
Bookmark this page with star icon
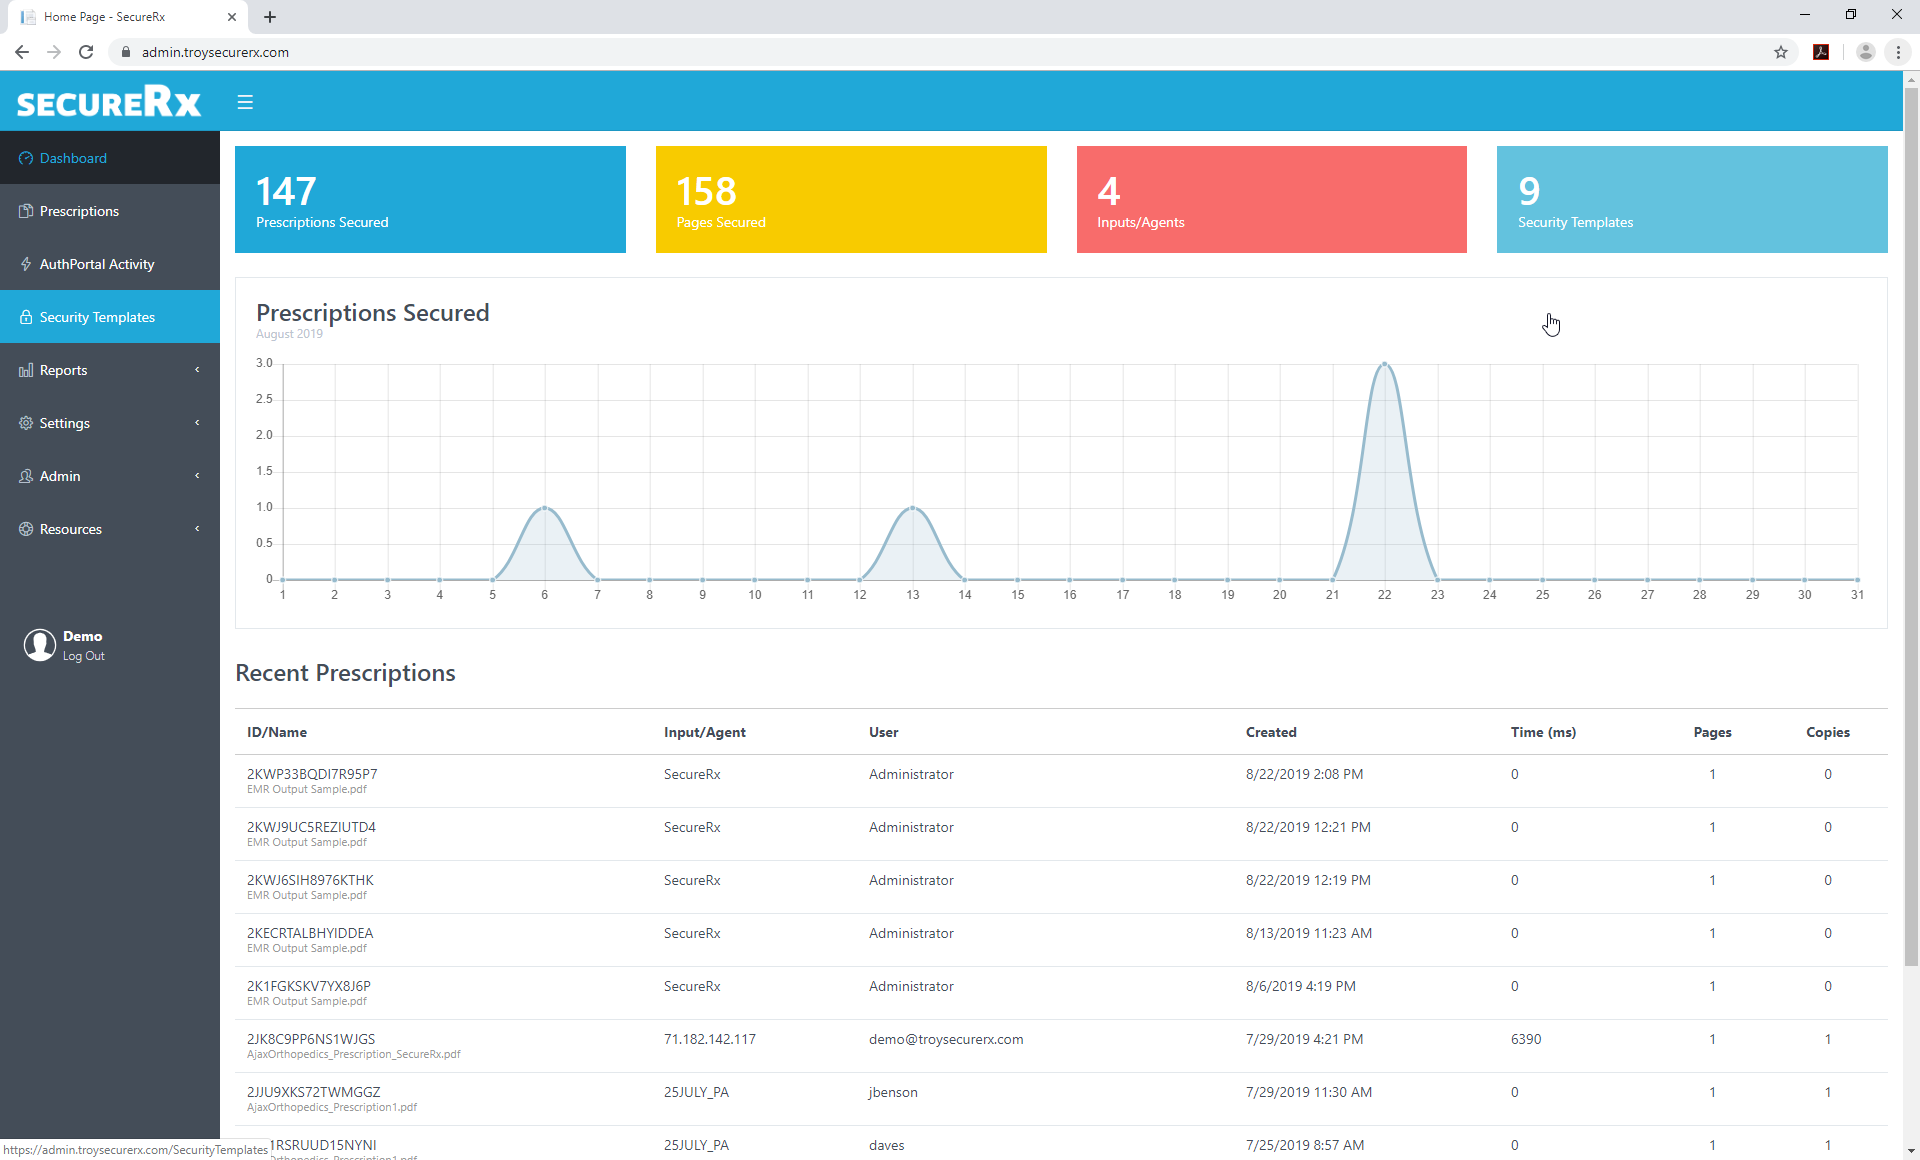coord(1781,52)
